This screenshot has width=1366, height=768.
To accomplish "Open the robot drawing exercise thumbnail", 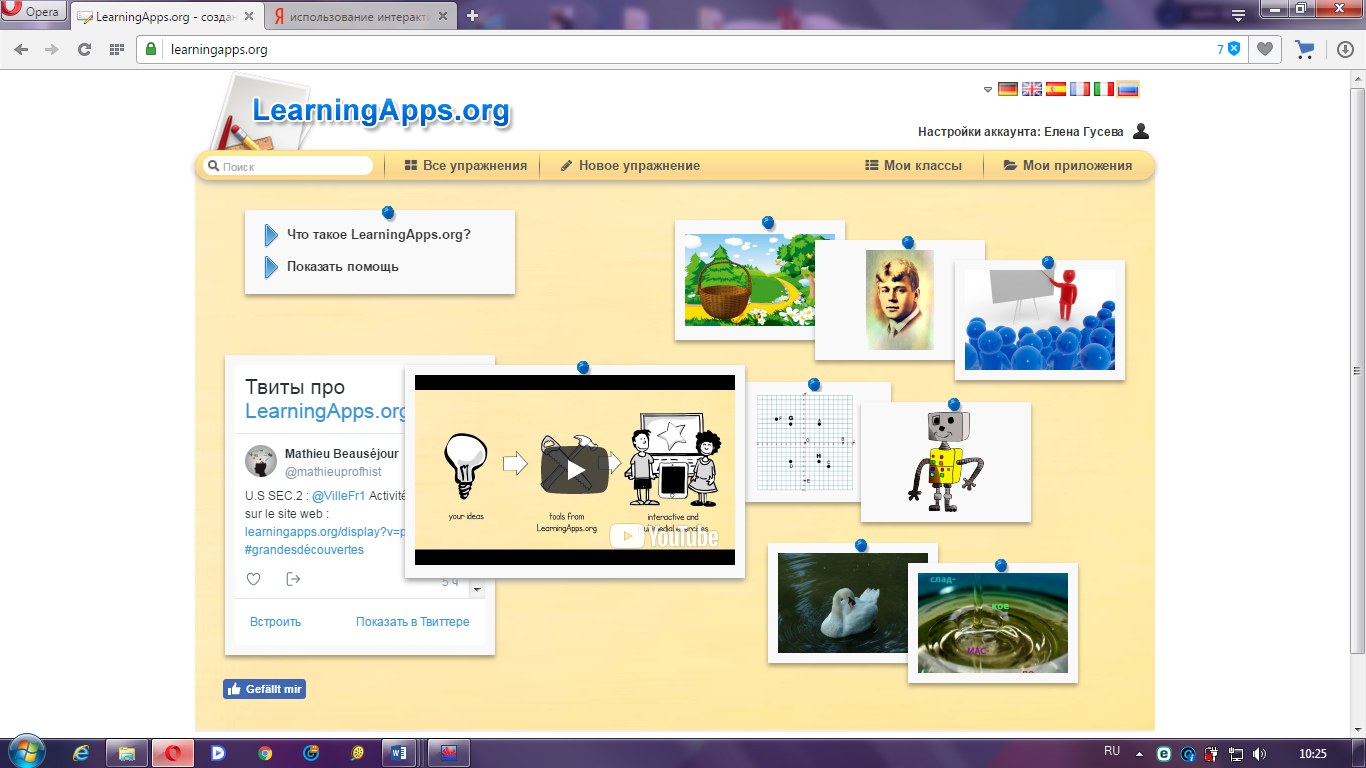I will 946,462.
